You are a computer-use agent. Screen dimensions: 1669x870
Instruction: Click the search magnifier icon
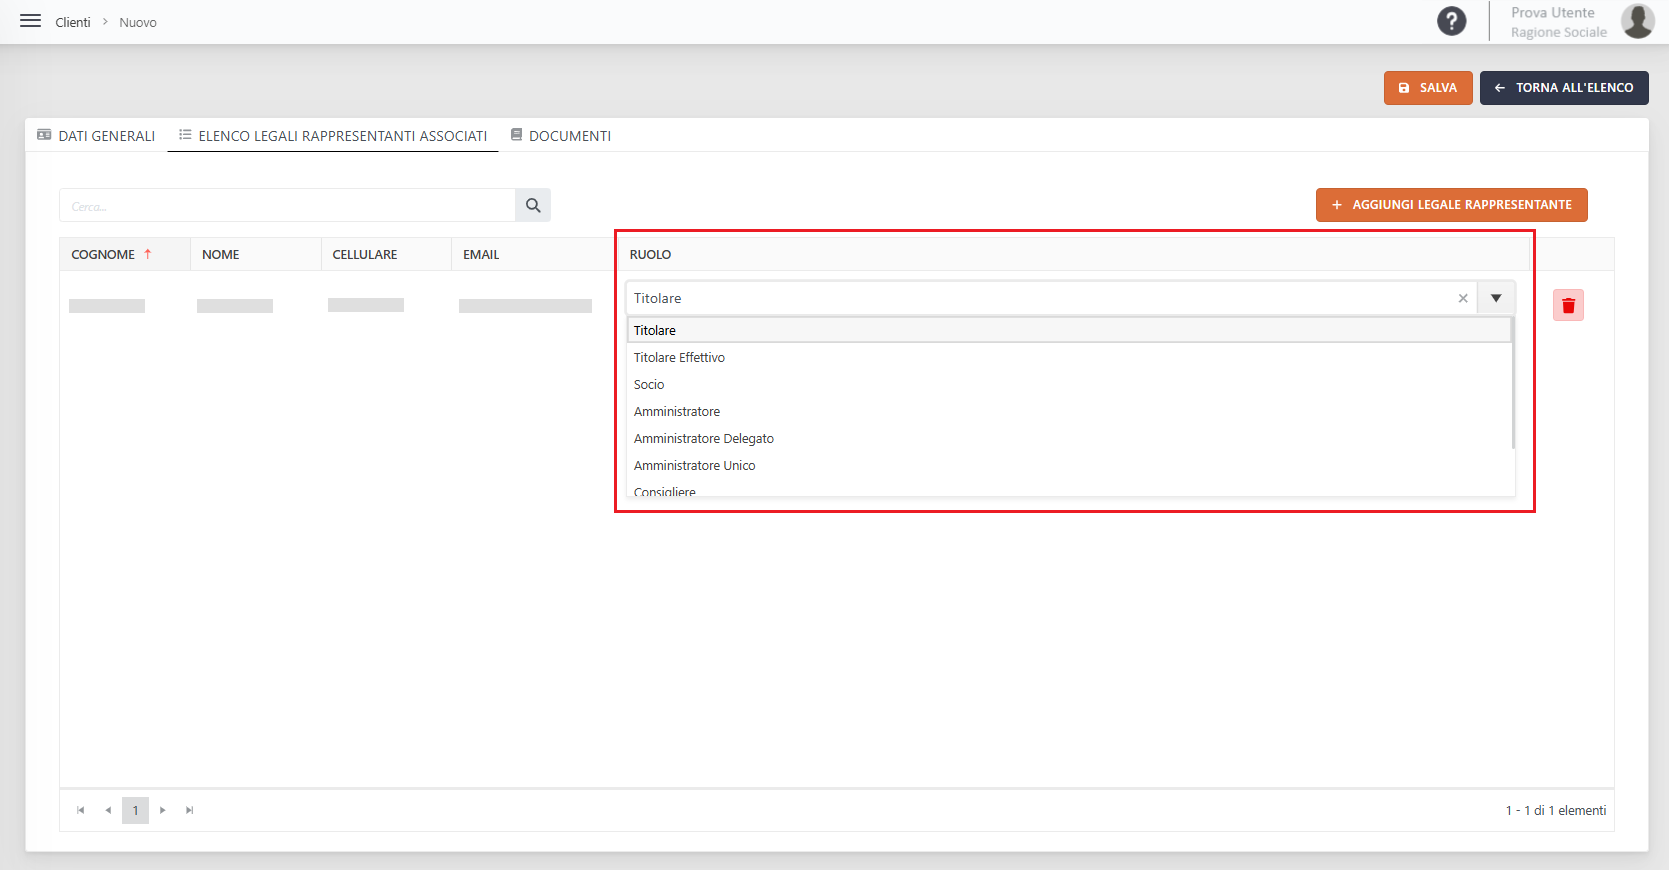click(x=533, y=205)
